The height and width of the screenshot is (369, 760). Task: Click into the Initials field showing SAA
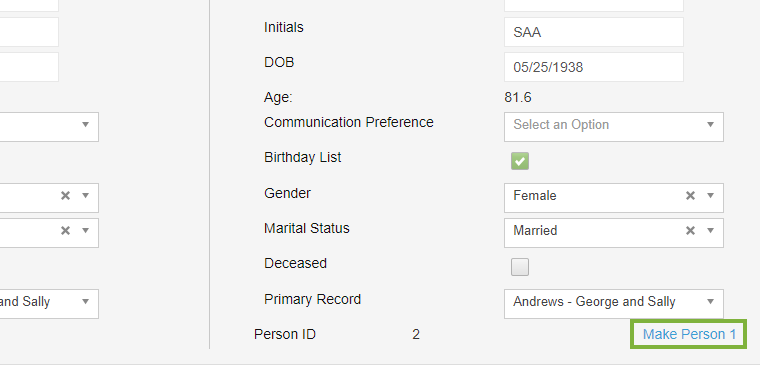[594, 32]
